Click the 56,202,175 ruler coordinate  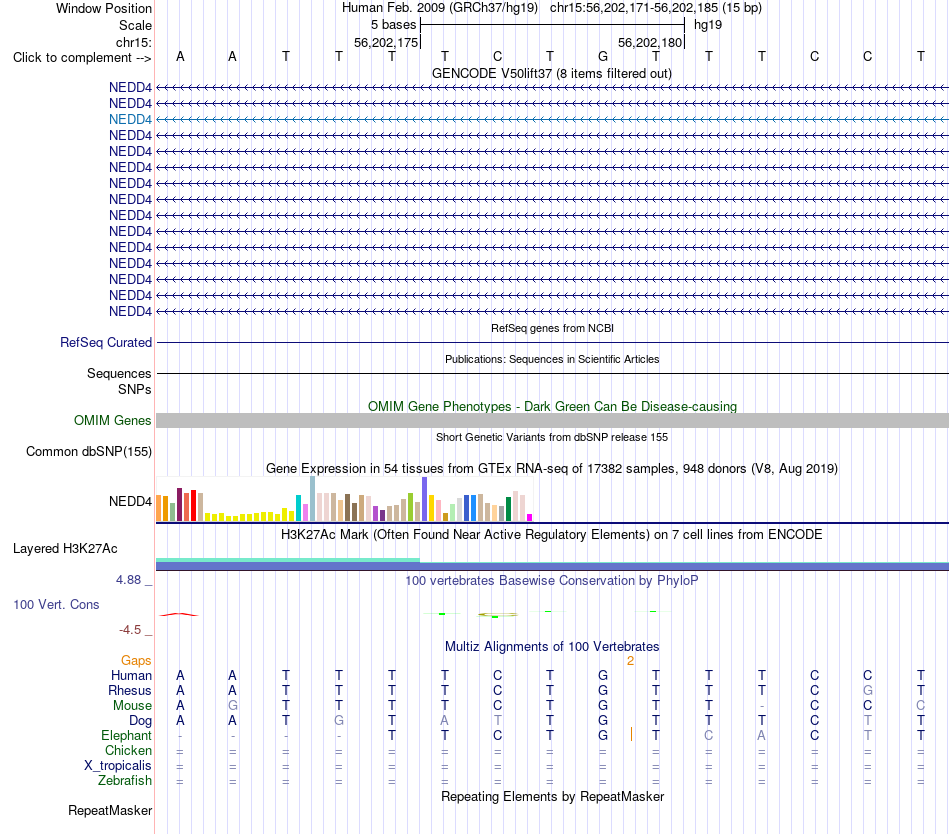(x=386, y=42)
